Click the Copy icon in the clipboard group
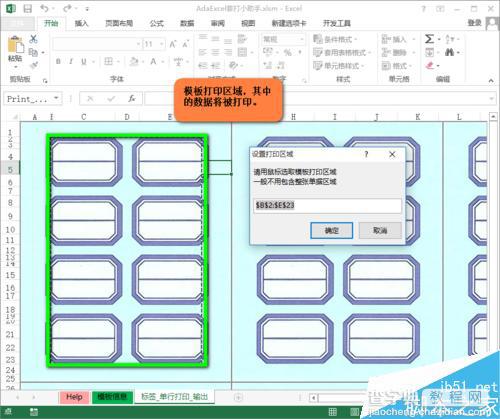Viewport: 500px width, 419px height. (33, 52)
